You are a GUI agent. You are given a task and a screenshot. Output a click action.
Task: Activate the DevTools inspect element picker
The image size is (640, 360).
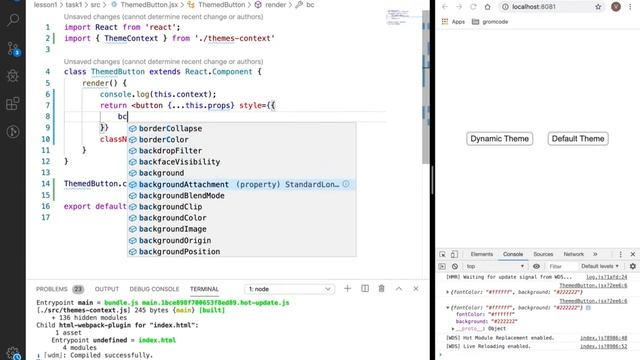(442, 254)
